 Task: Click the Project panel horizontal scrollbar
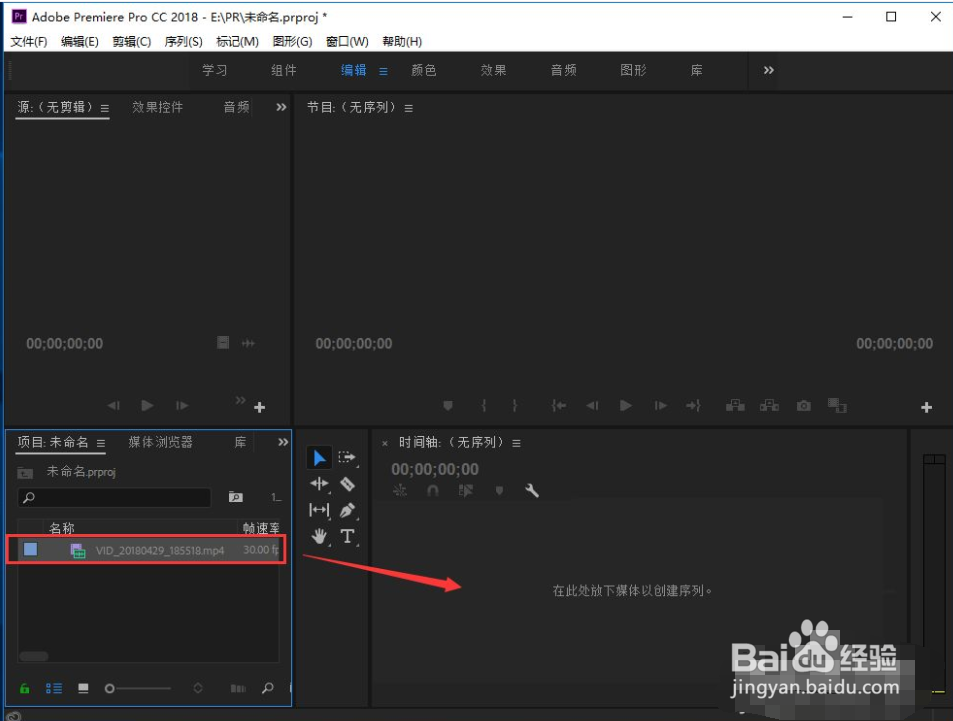click(34, 656)
